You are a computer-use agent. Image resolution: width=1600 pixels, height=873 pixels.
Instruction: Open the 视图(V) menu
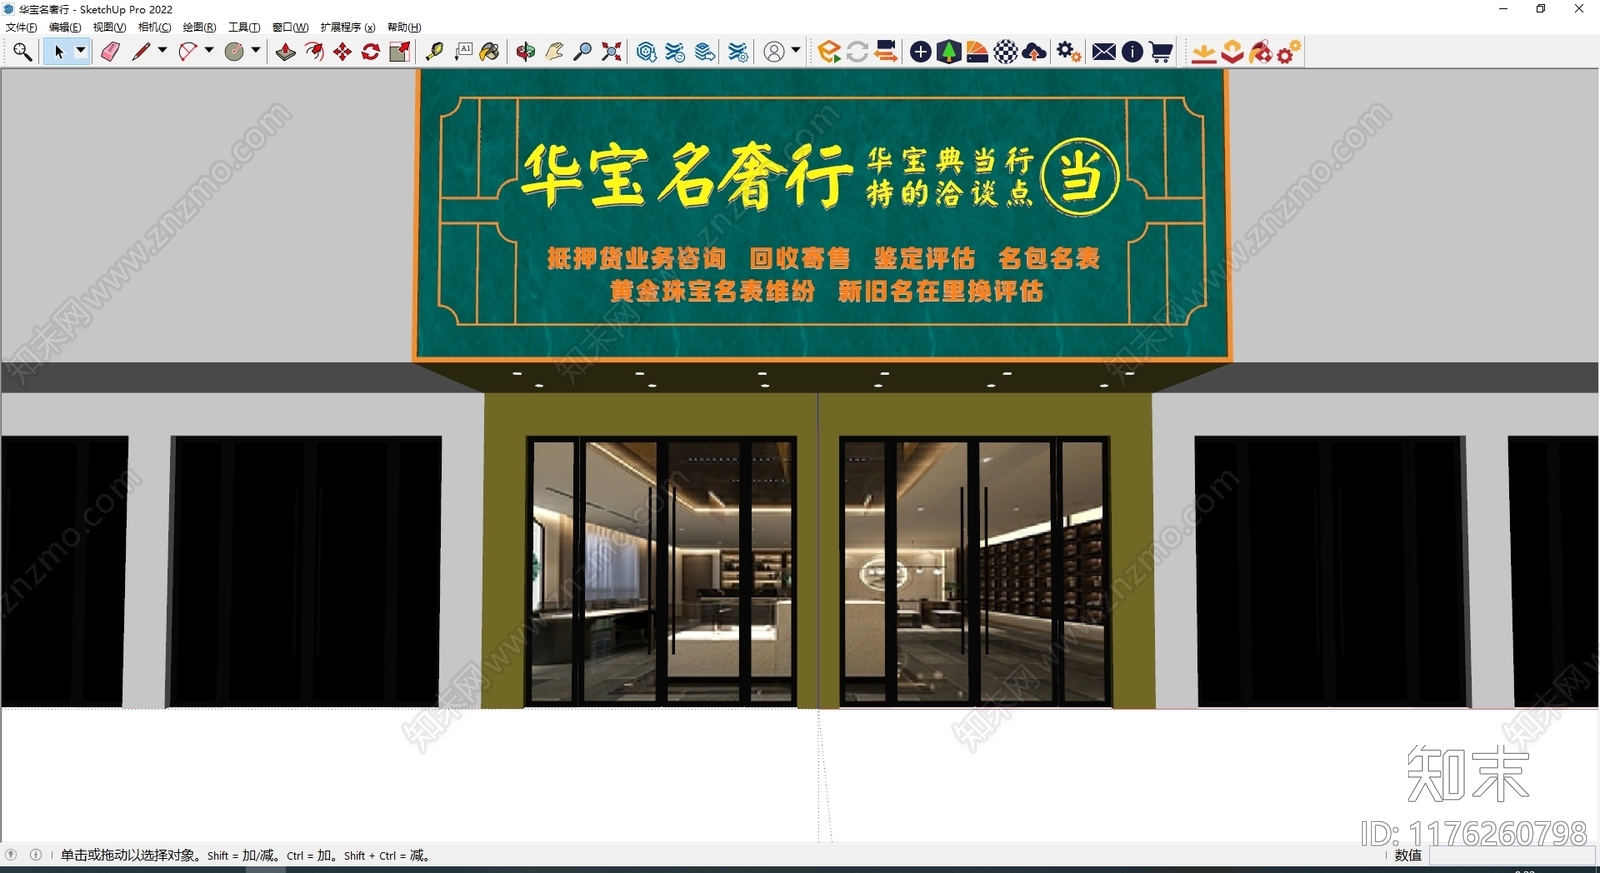[x=109, y=28]
